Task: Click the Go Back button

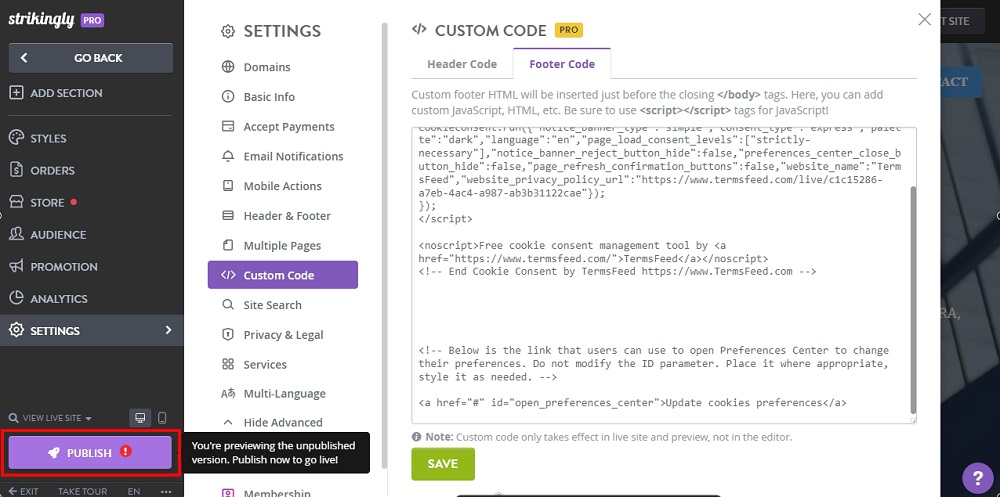Action: pos(91,57)
